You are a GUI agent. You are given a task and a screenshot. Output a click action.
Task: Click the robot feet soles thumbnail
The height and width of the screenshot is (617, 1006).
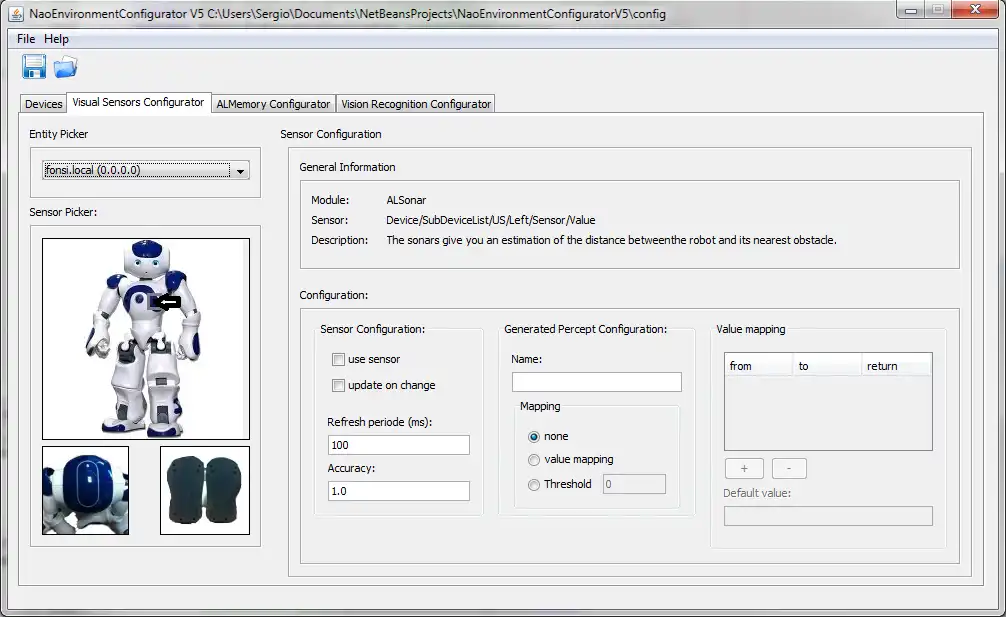pyautogui.click(x=205, y=491)
